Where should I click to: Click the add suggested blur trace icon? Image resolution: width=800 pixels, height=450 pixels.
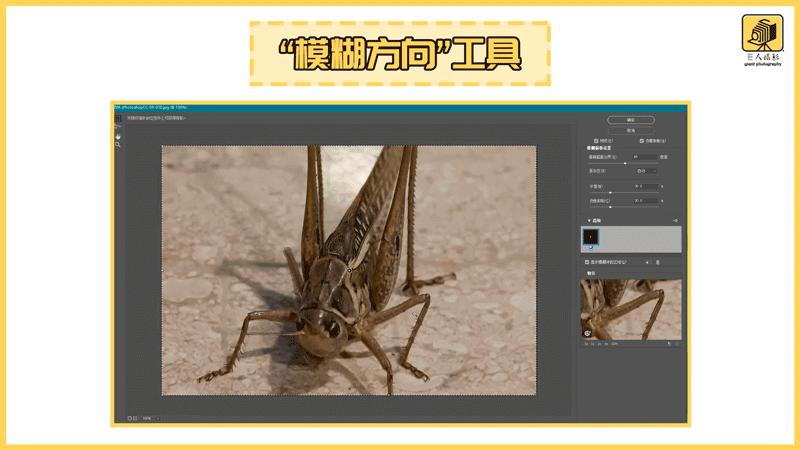click(647, 262)
